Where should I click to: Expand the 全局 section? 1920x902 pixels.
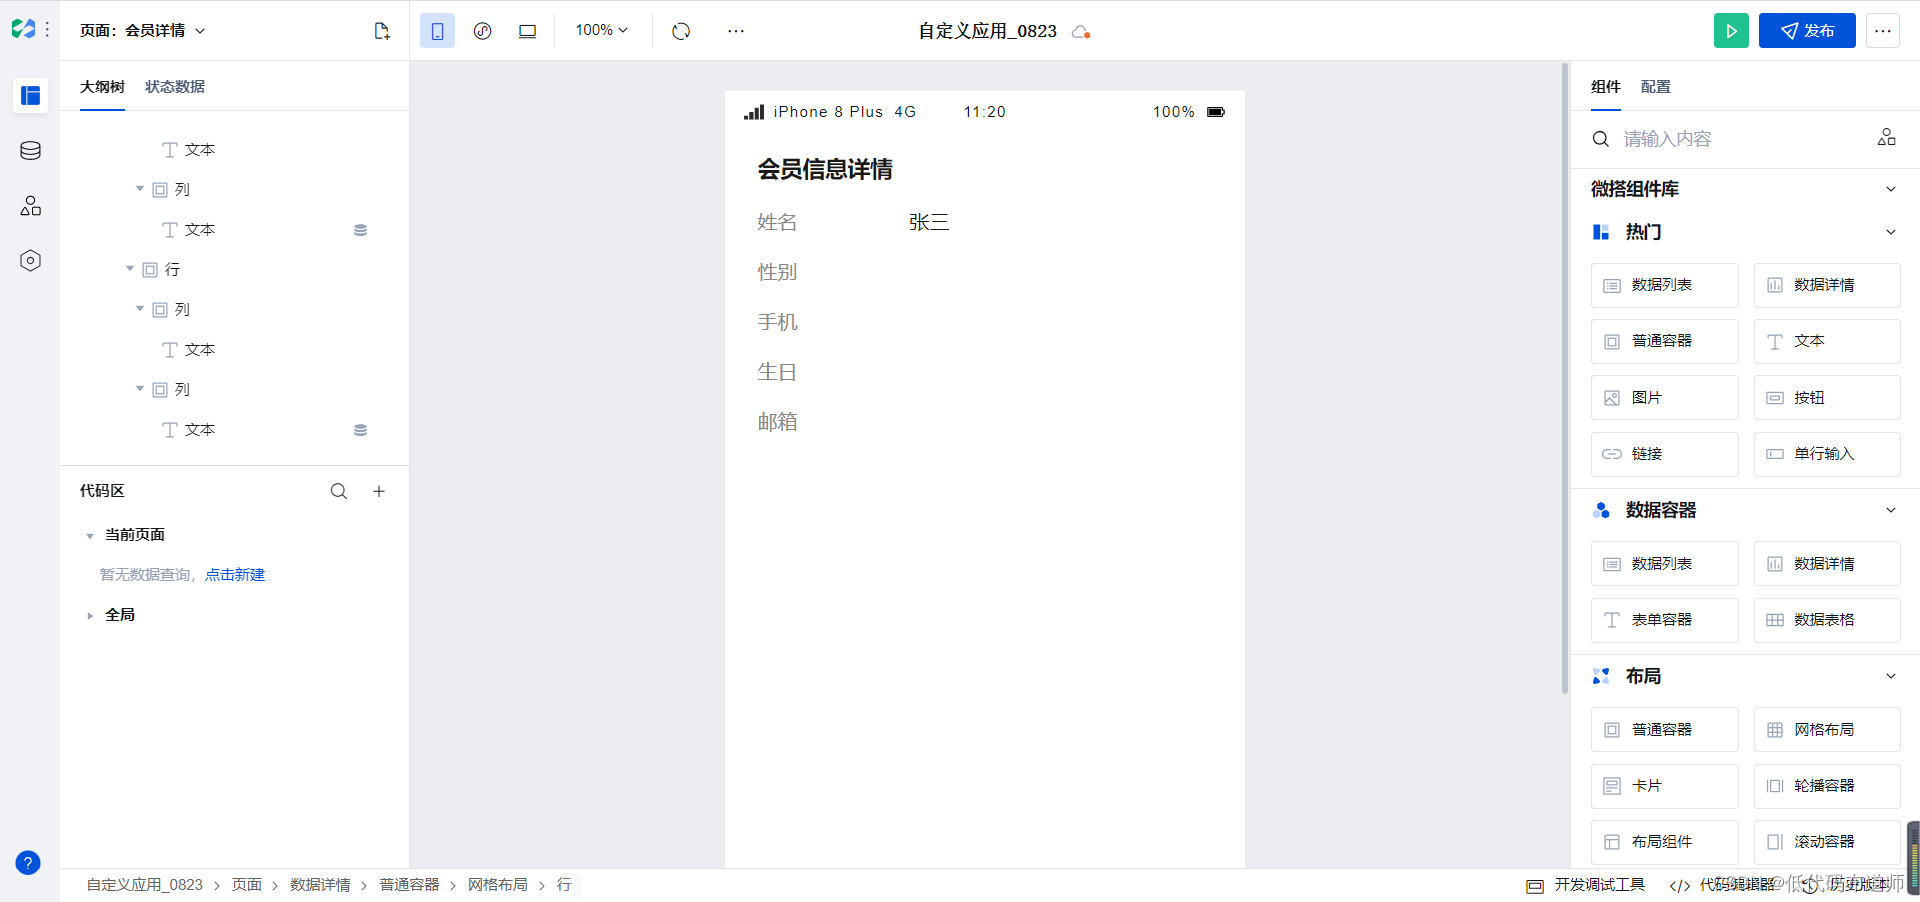tap(90, 616)
